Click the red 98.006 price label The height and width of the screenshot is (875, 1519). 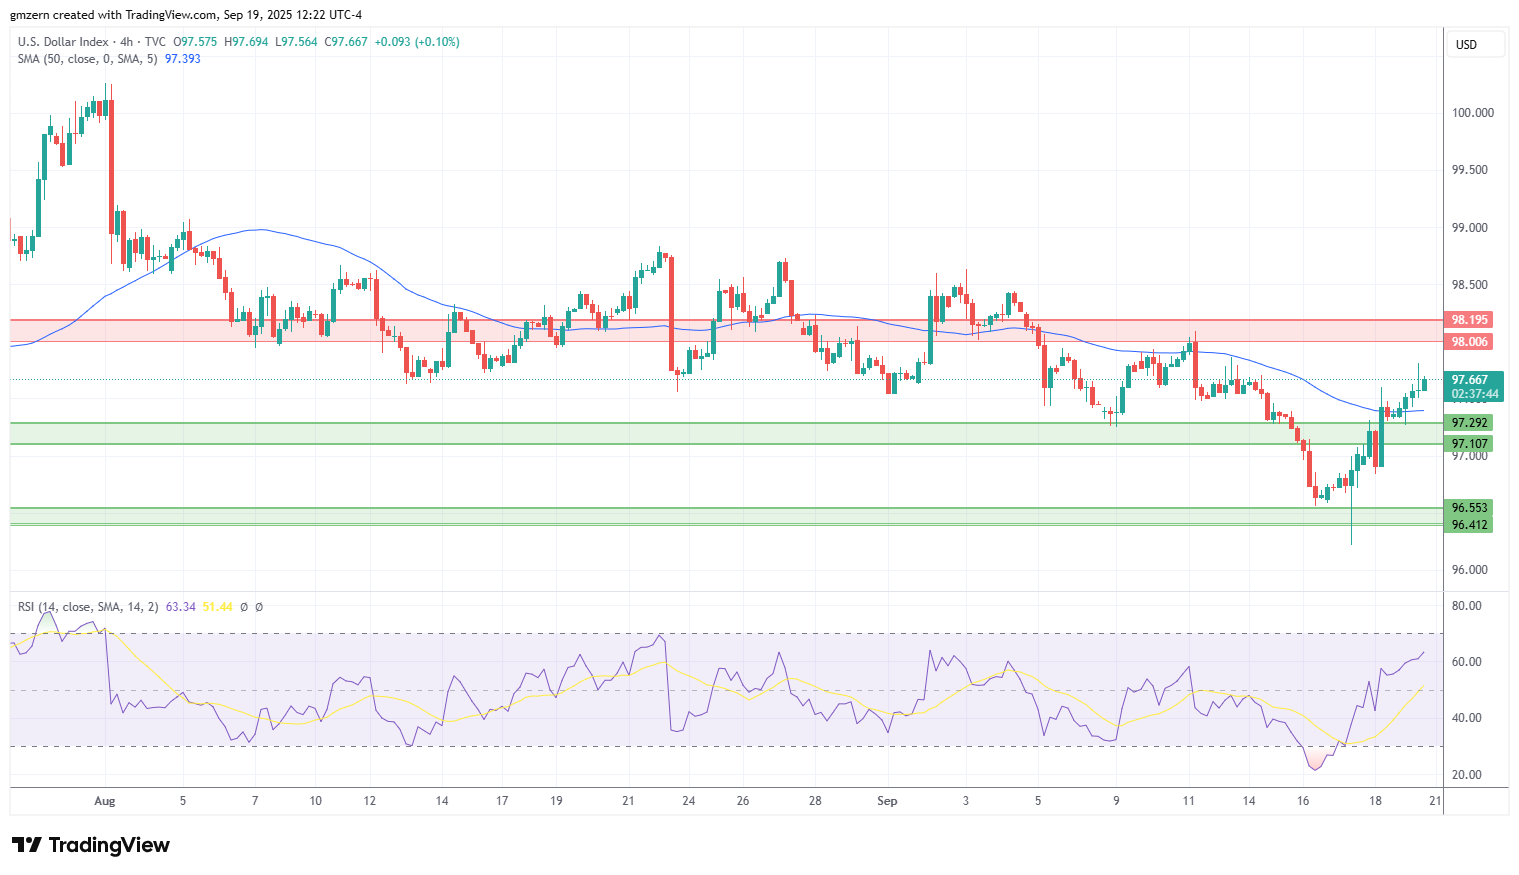pos(1470,342)
